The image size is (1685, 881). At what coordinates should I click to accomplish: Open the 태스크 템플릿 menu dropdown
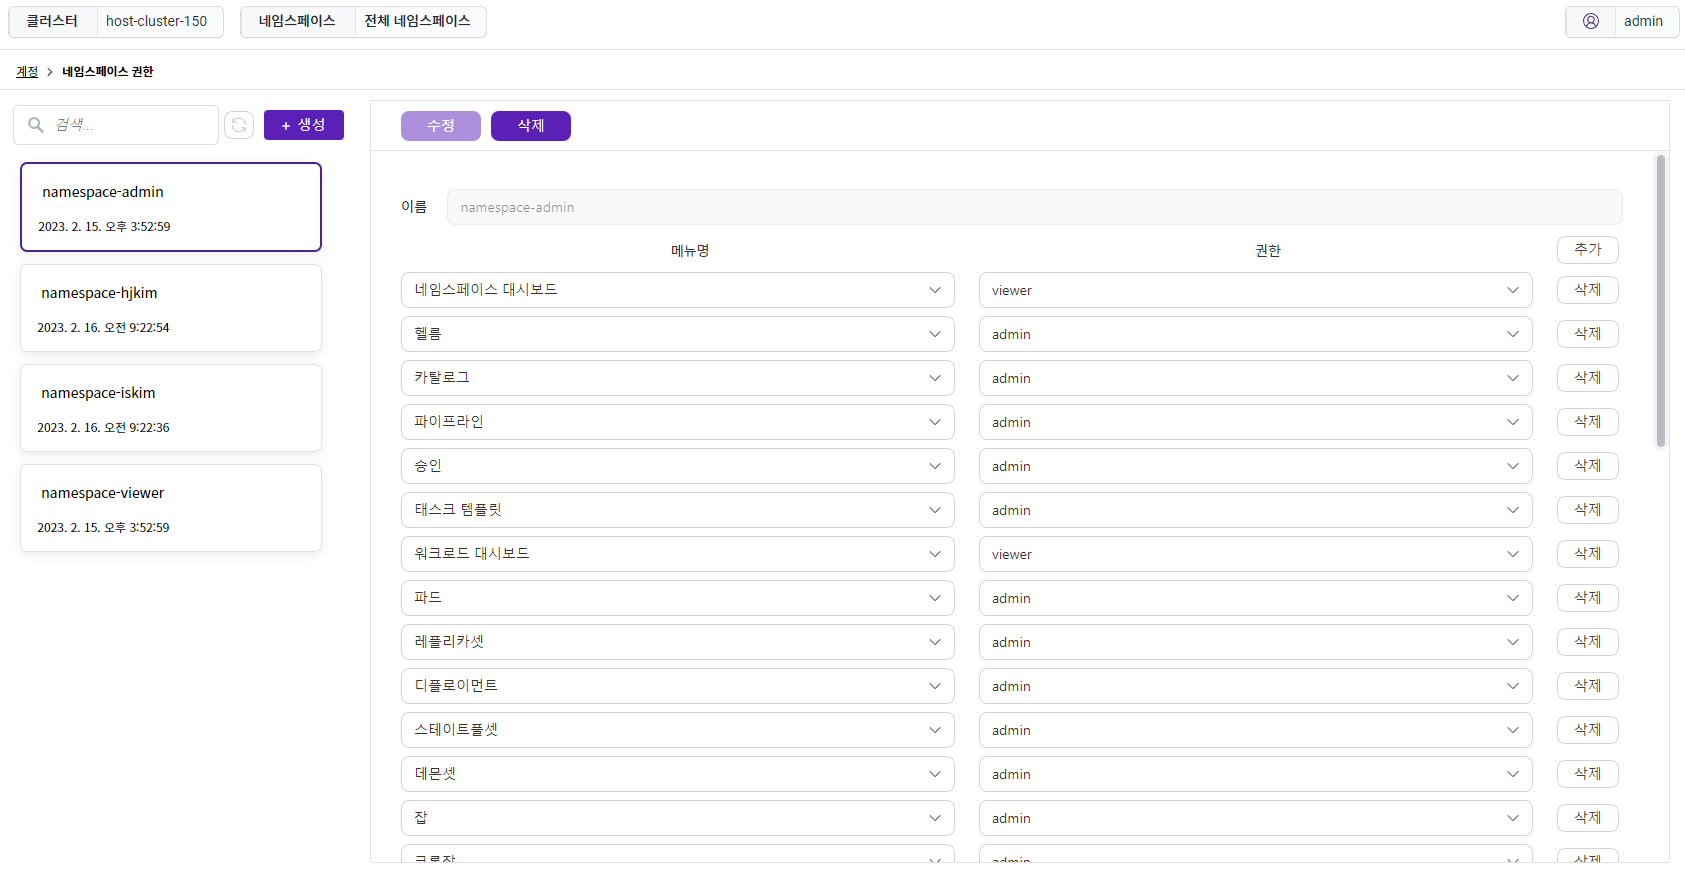(678, 510)
